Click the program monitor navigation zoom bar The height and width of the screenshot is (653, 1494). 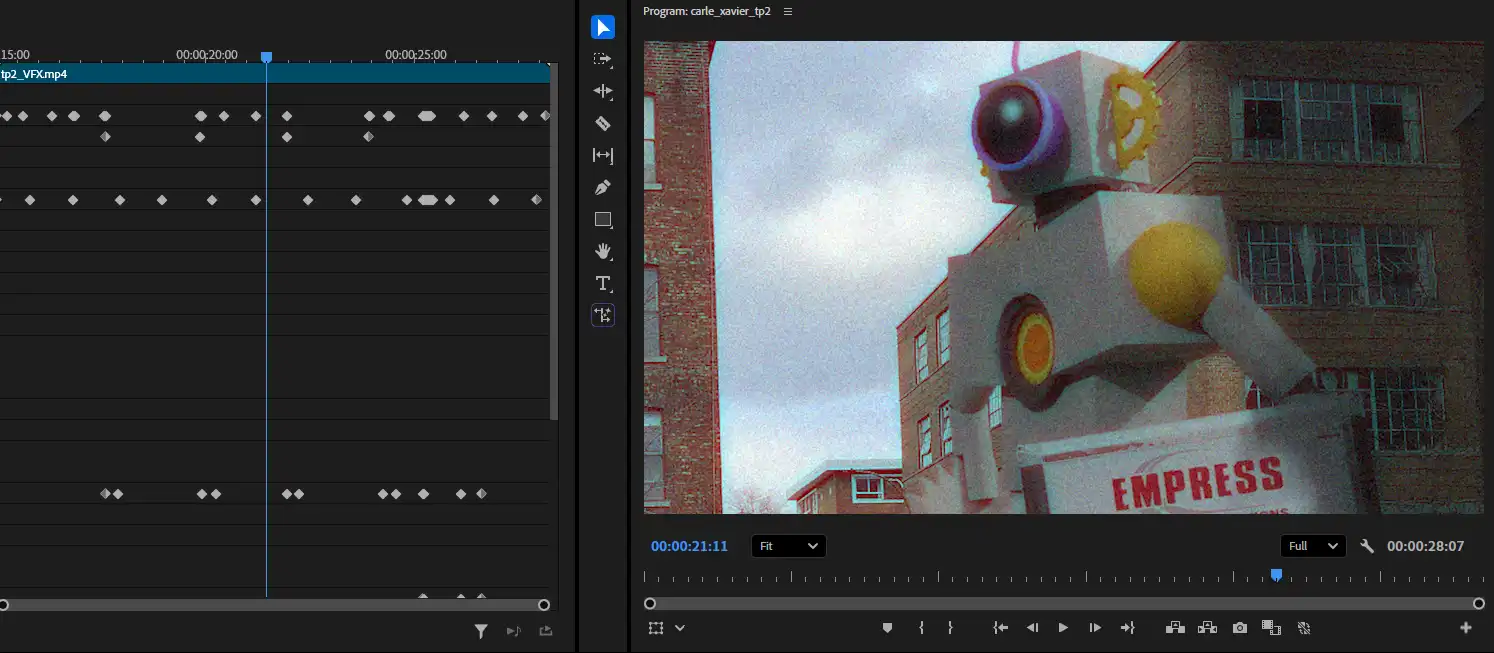pos(1064,603)
